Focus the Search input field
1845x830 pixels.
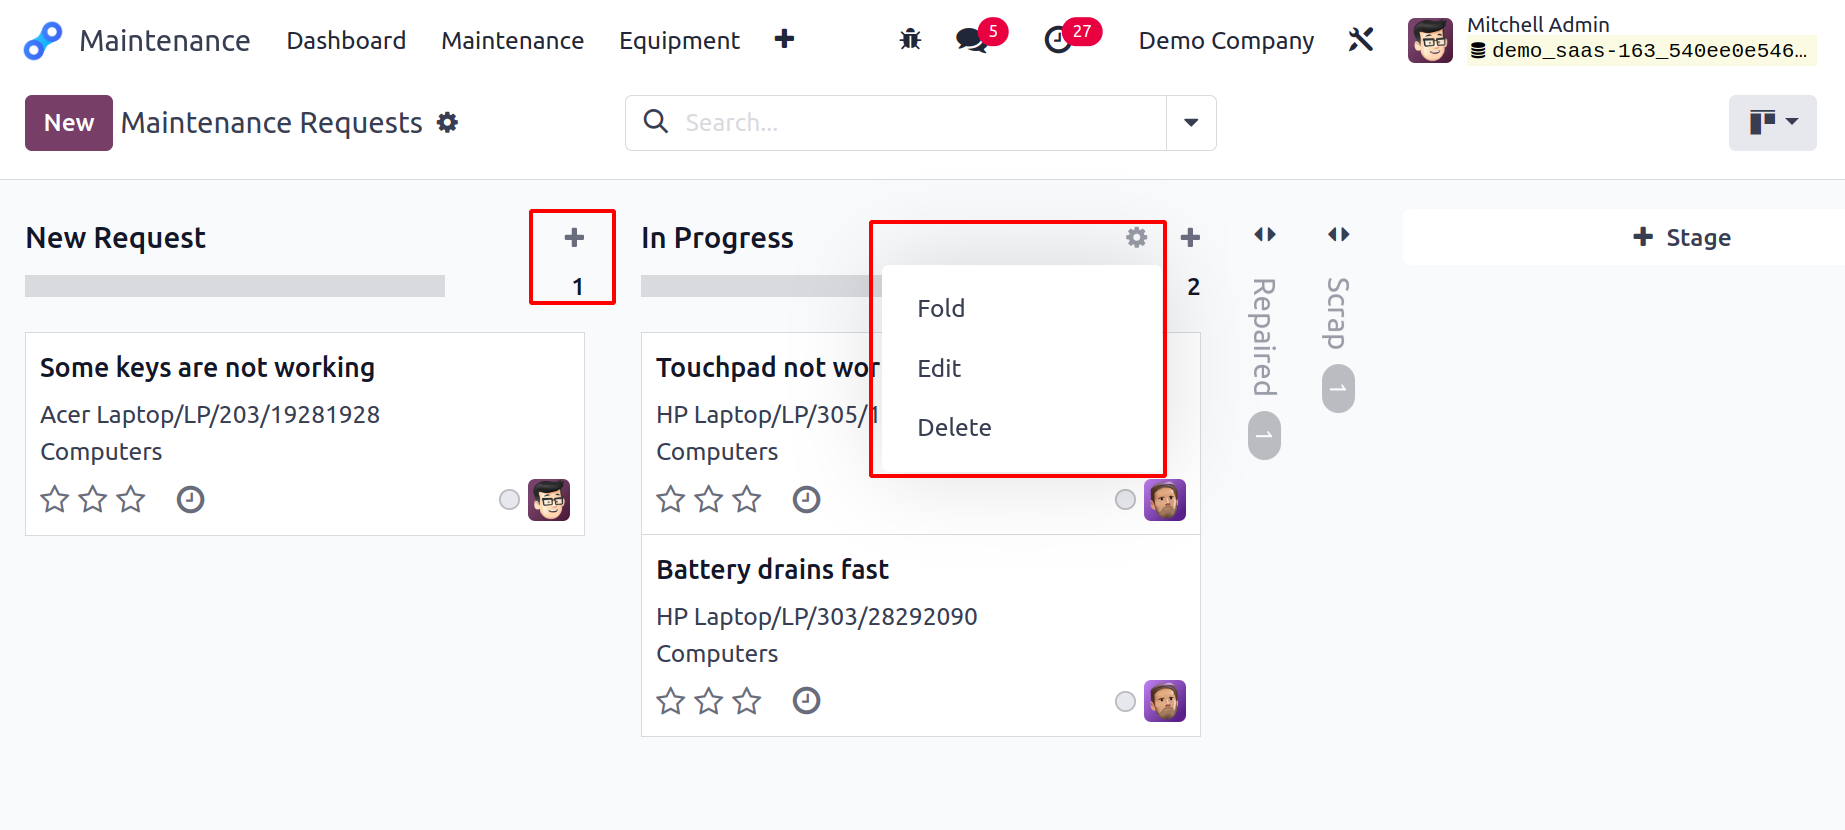click(921, 123)
